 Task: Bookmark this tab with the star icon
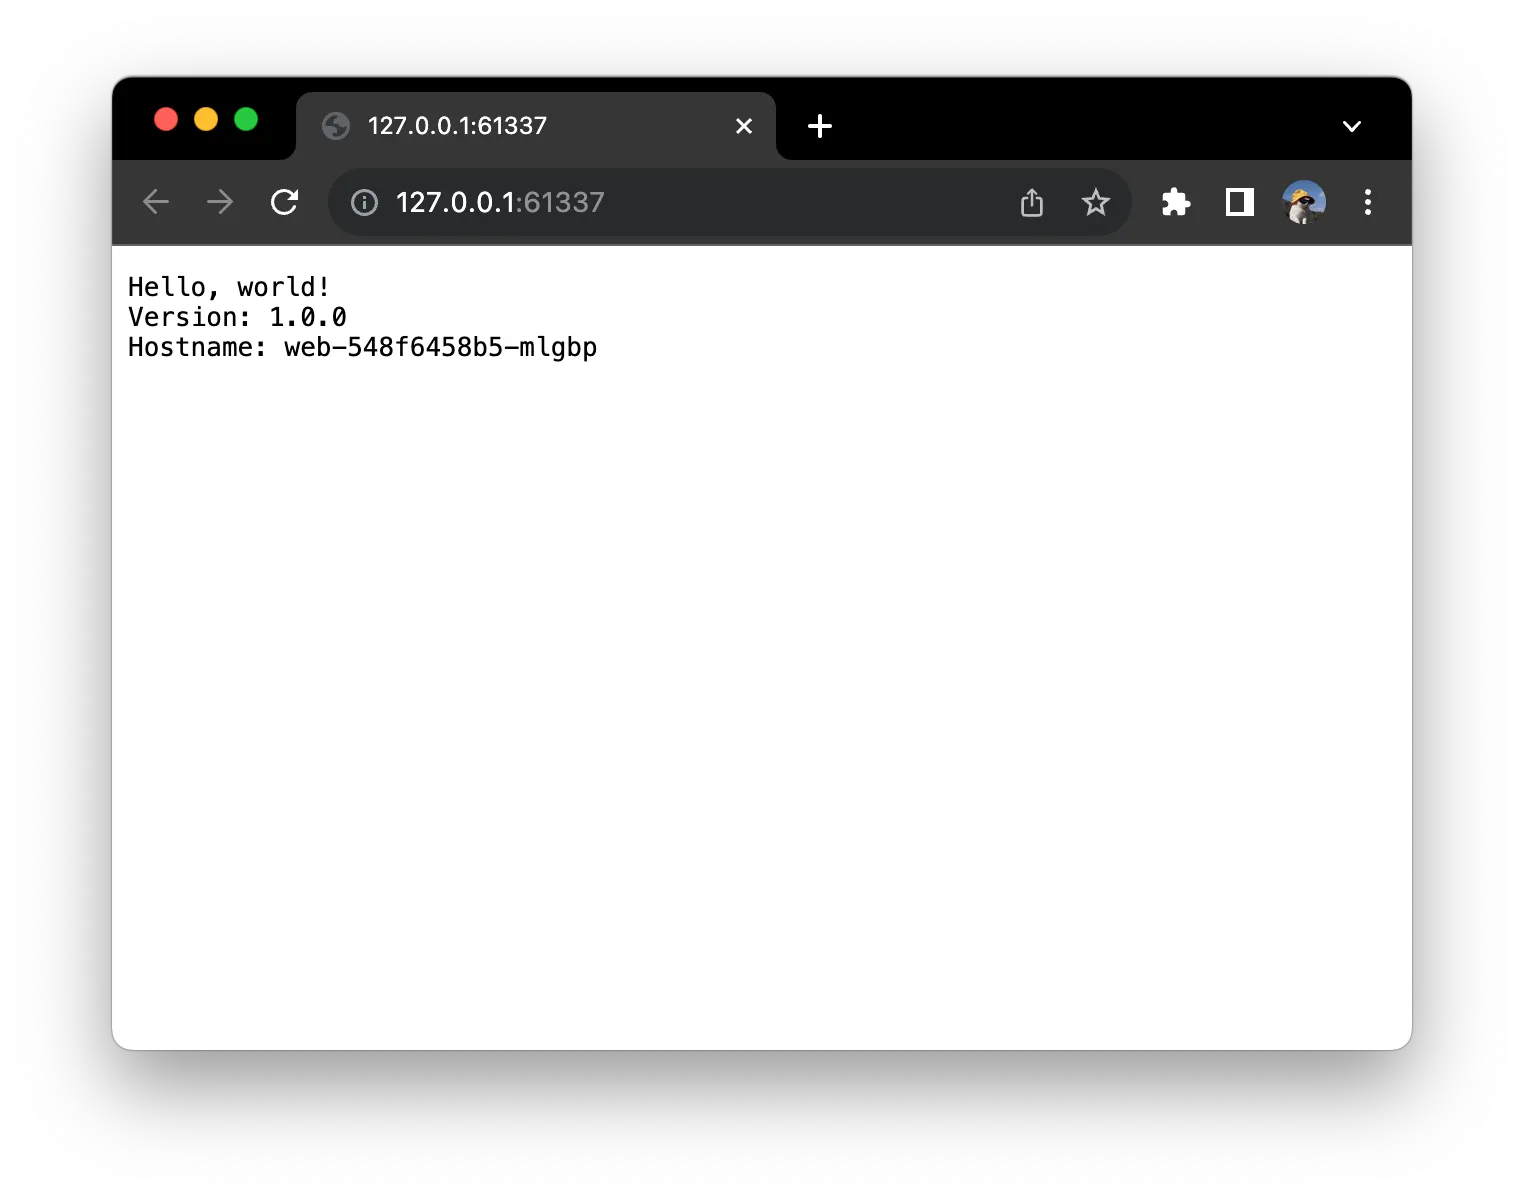1096,202
